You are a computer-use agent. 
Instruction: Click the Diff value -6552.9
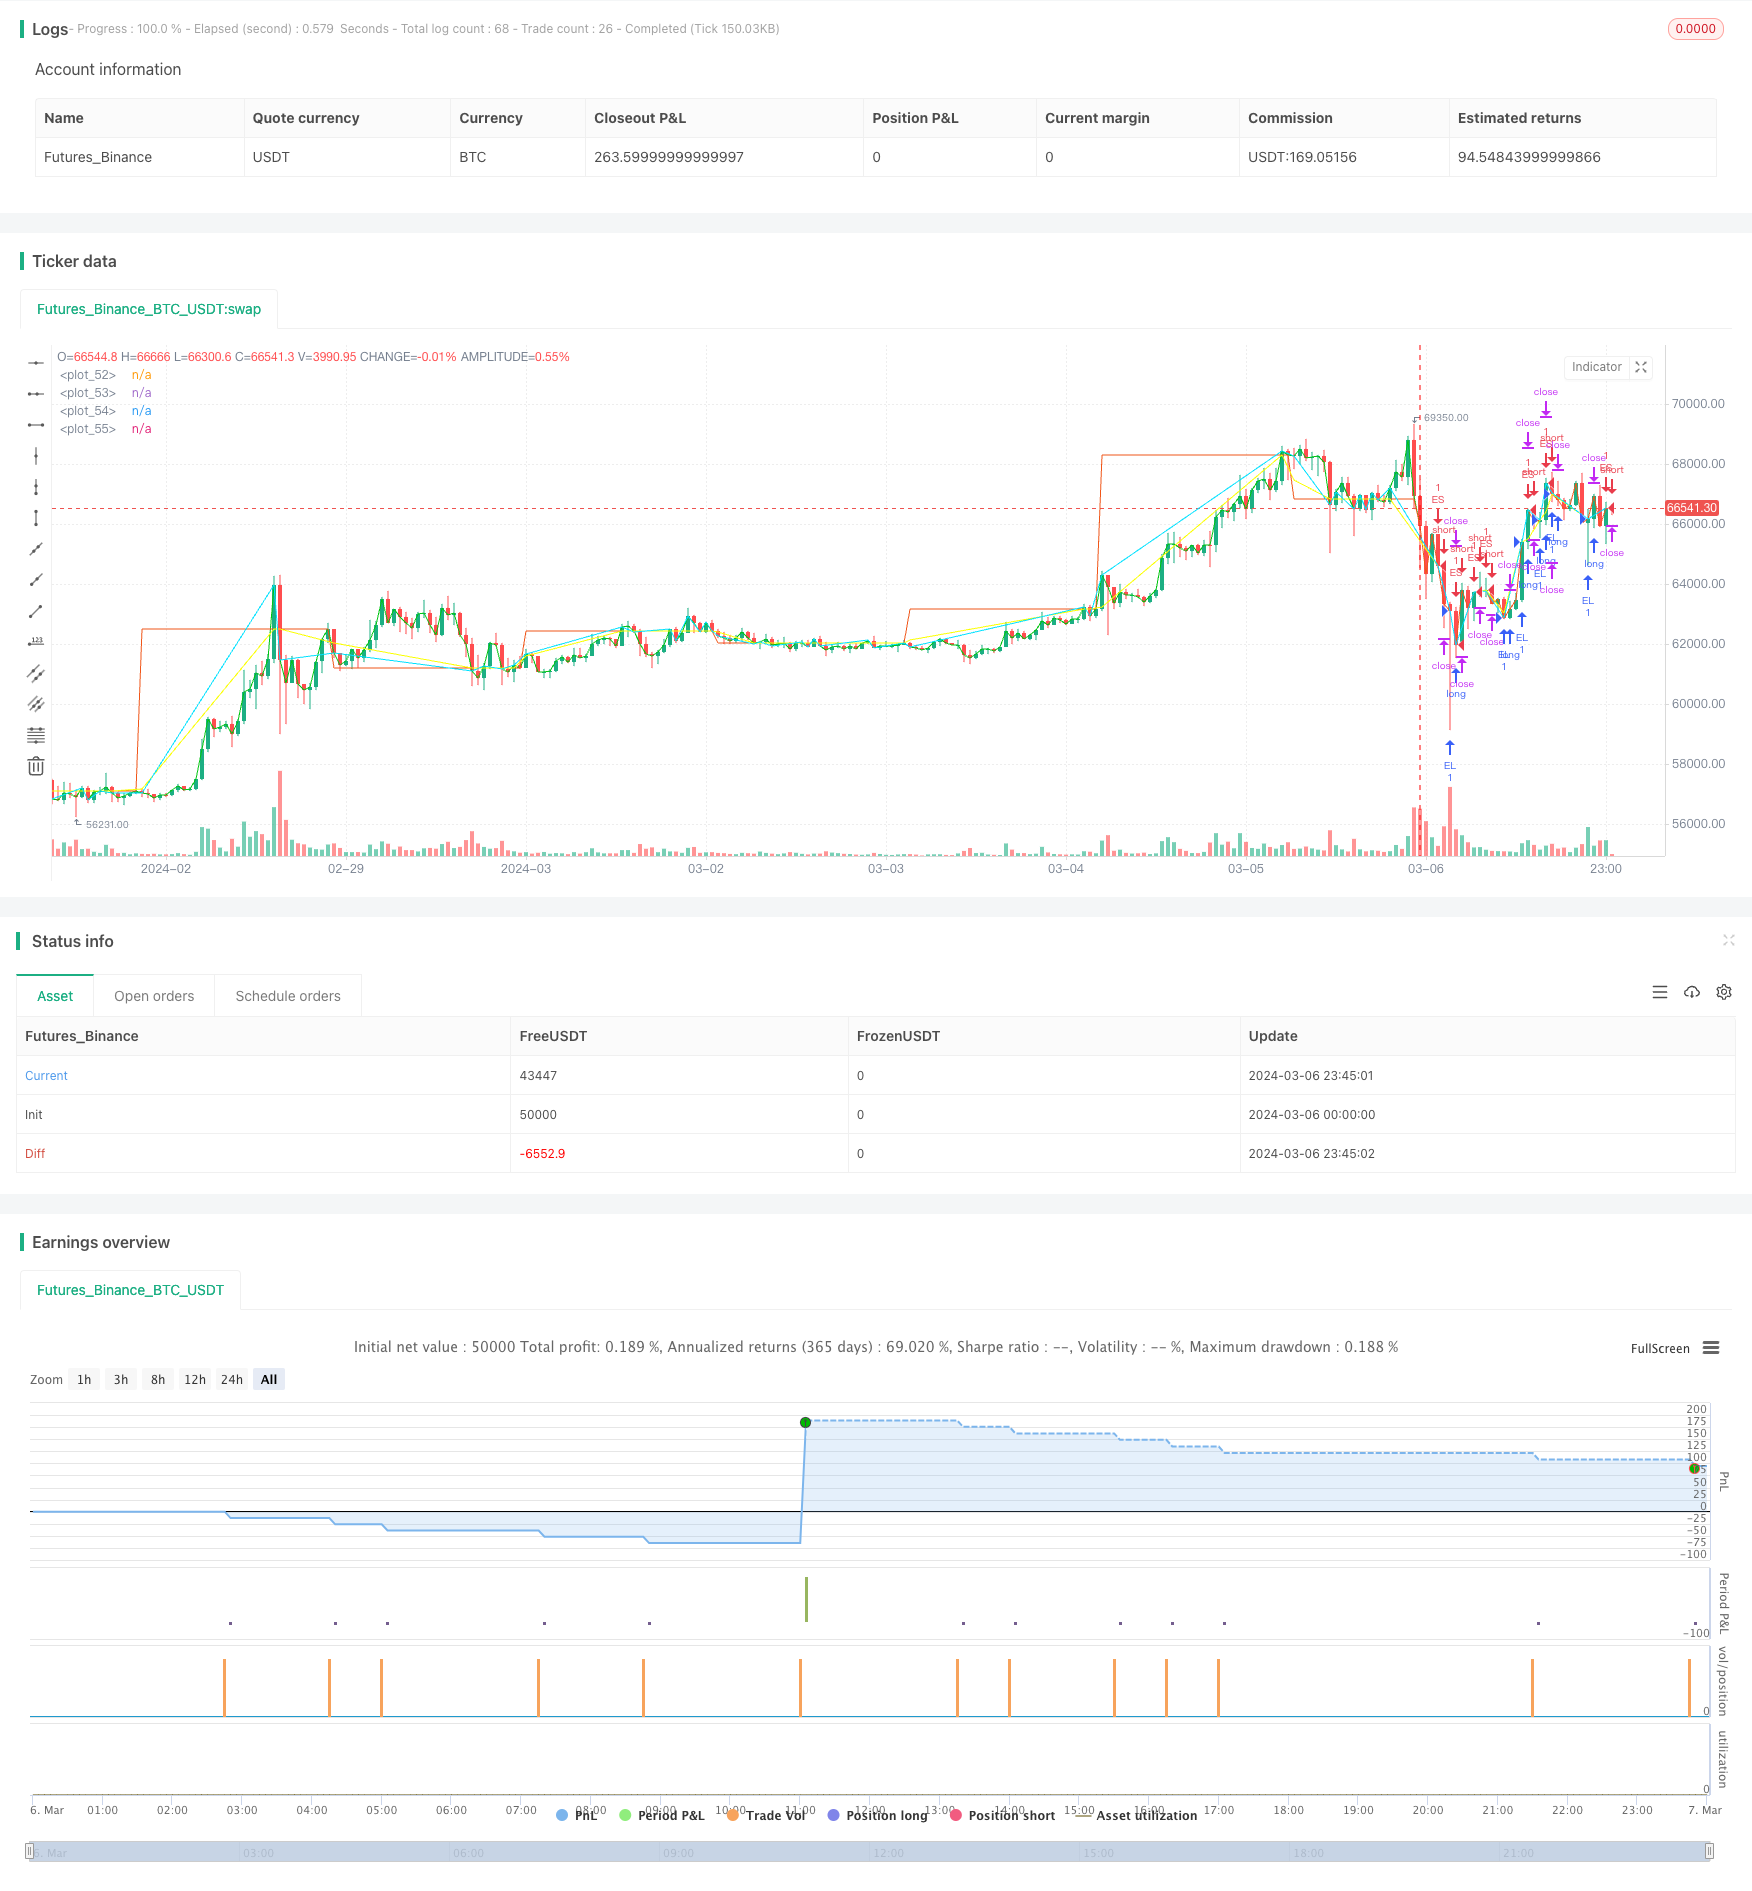tap(542, 1154)
